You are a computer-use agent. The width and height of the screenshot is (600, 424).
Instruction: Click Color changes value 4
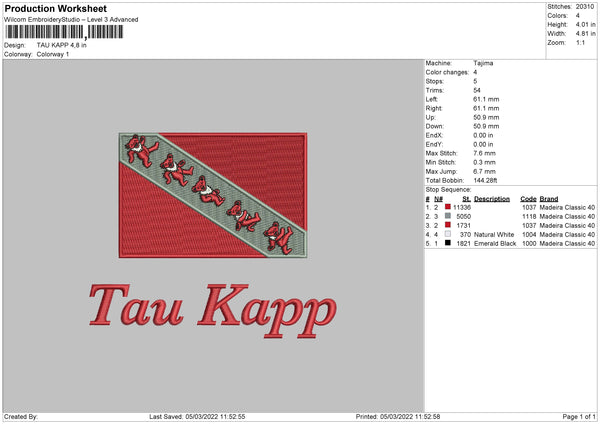point(475,72)
